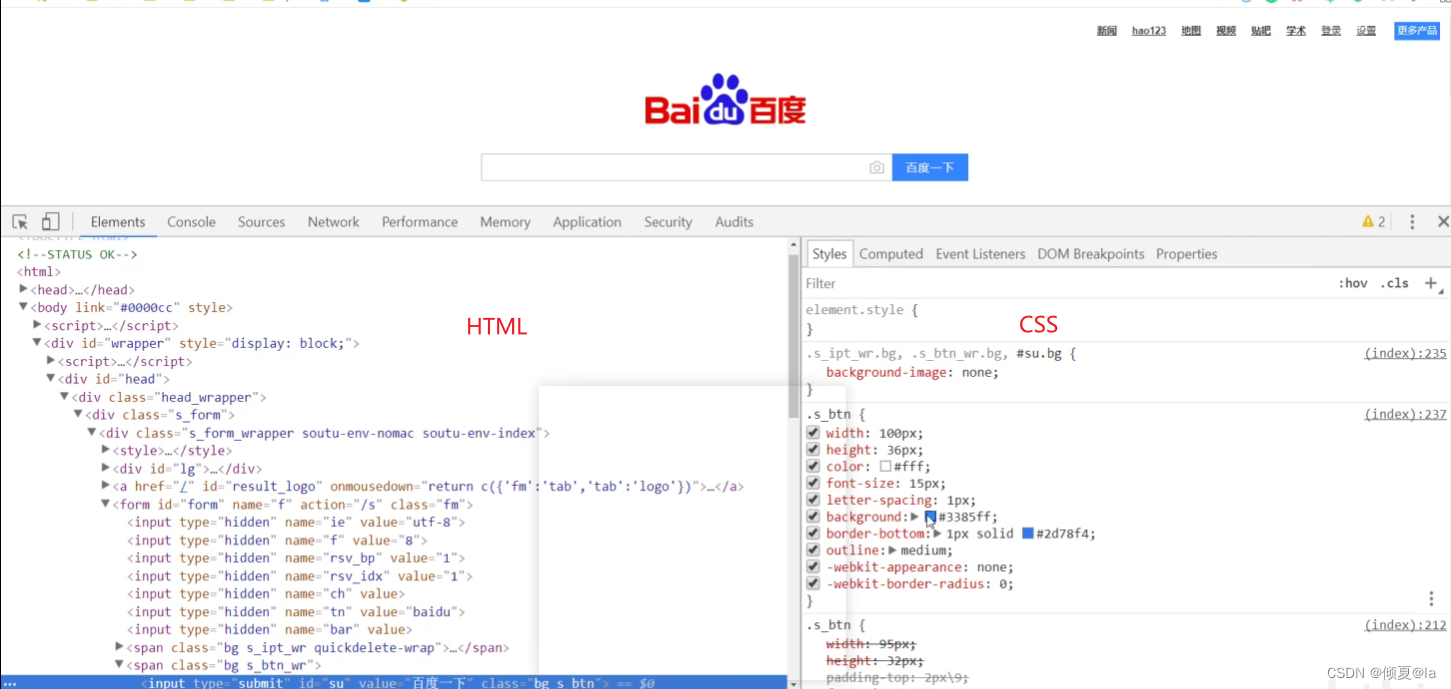
Task: Uncheck the border-bottom property checkbox
Action: tap(814, 534)
